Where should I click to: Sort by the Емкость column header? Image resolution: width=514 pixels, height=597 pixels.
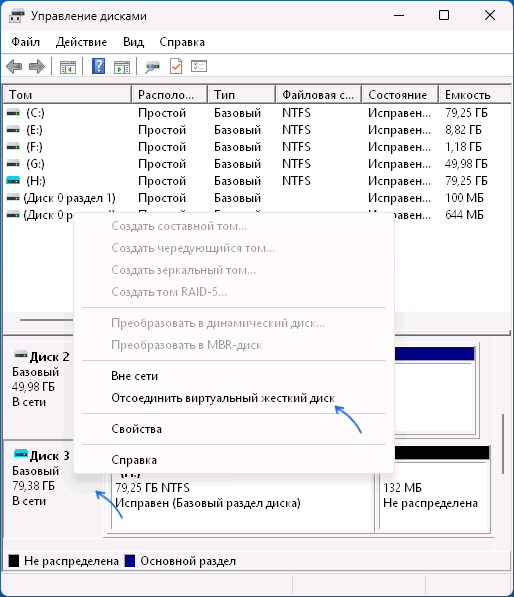(474, 94)
